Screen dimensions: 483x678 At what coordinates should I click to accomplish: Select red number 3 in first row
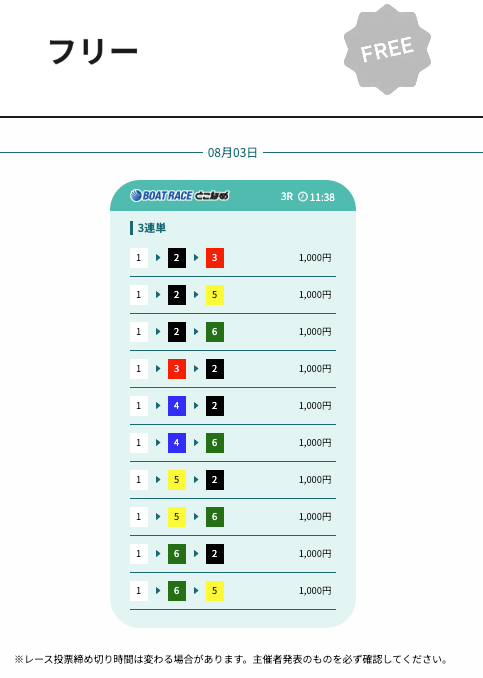point(215,258)
